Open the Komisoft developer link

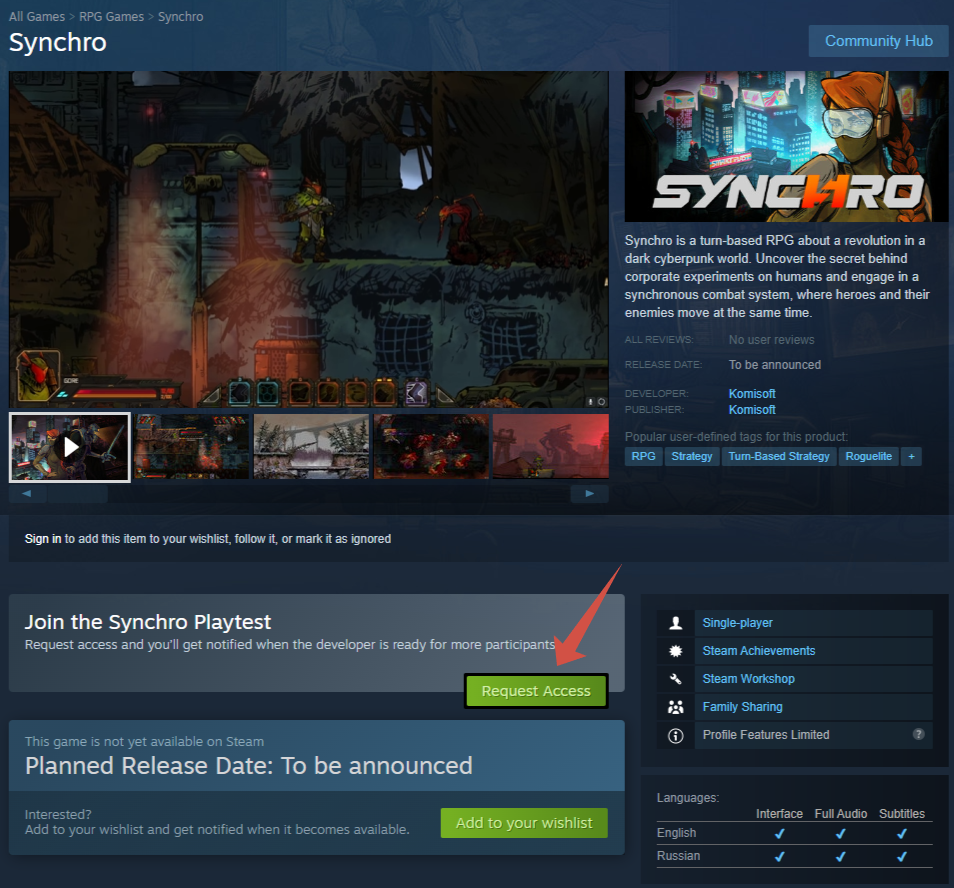pos(752,394)
